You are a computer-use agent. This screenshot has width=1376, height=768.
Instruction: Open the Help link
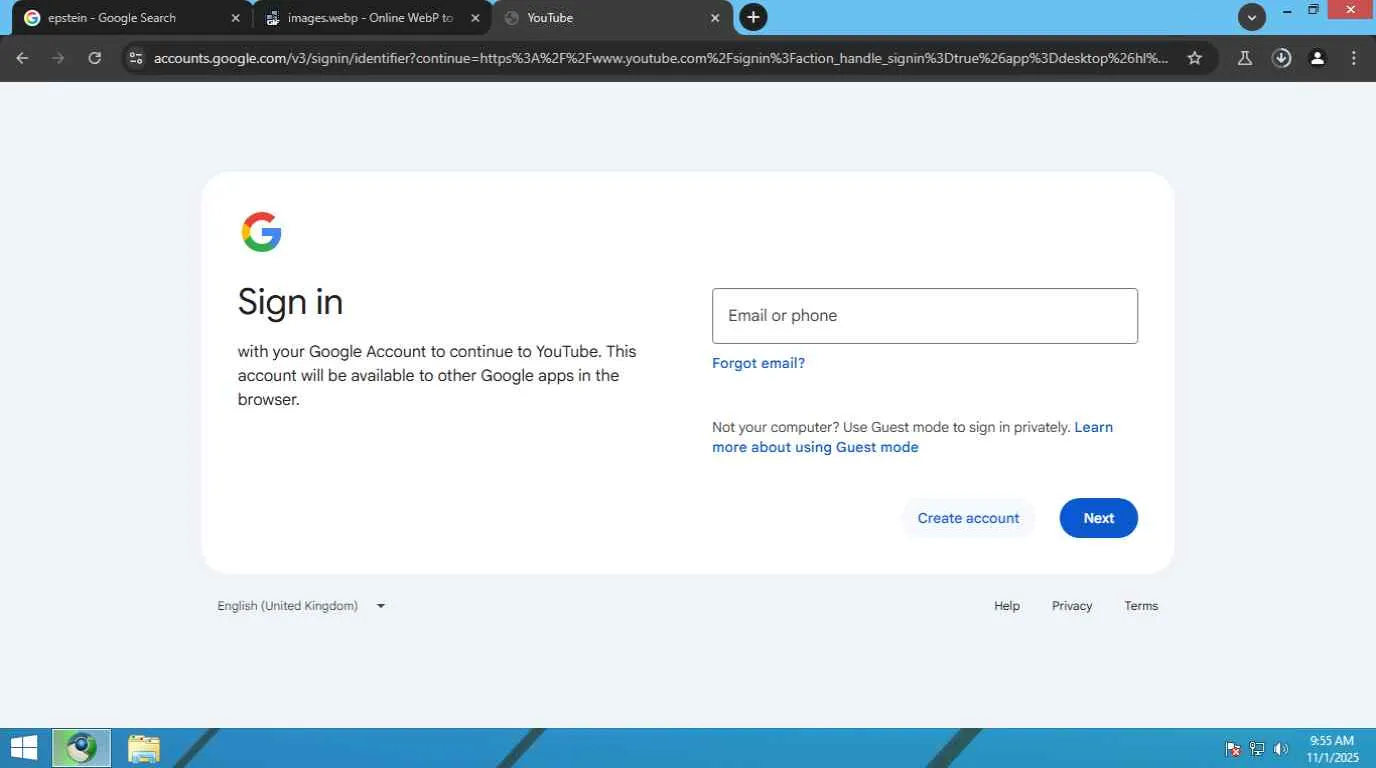(x=1007, y=606)
